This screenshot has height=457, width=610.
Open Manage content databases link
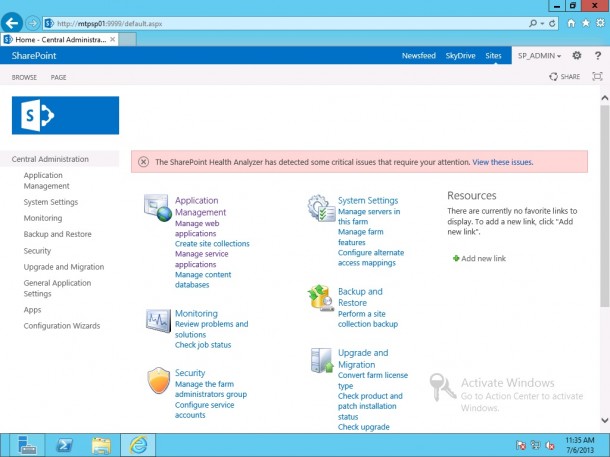203,280
